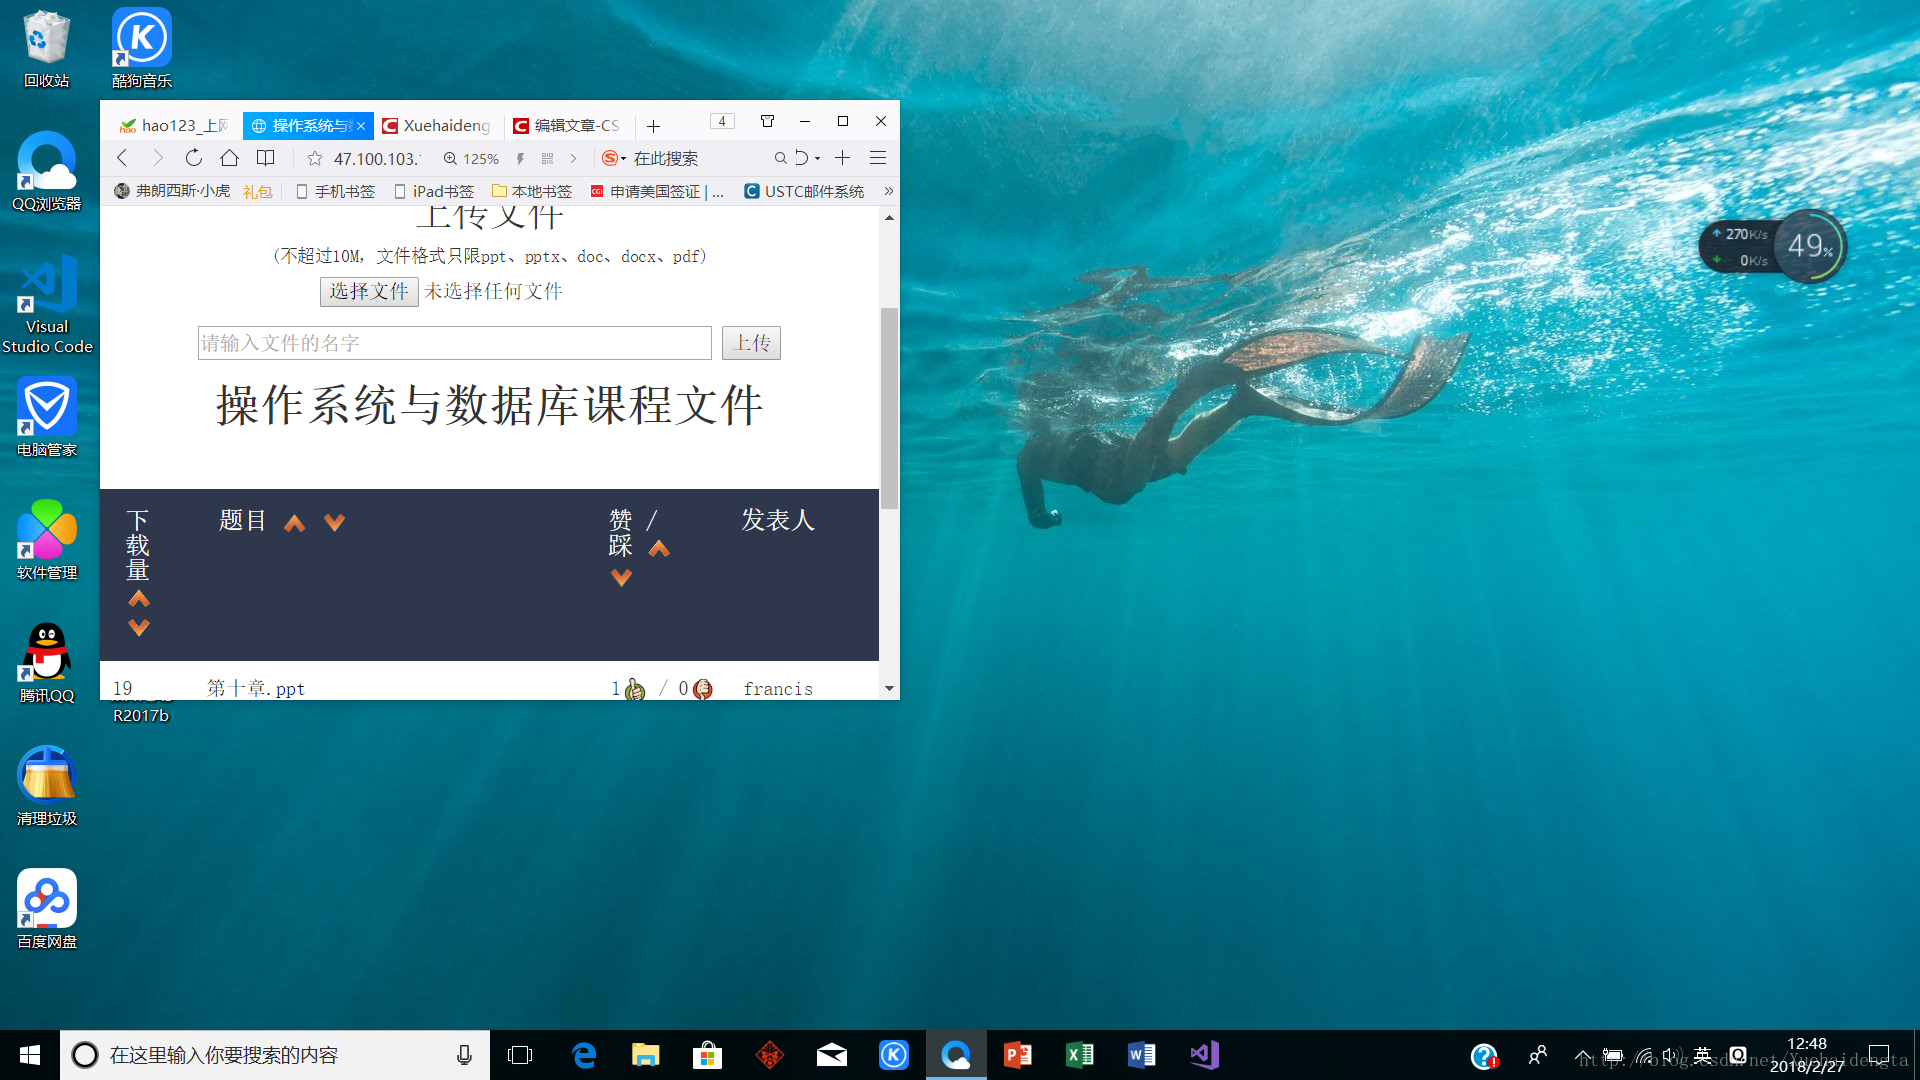Open the Windows Start menu
Viewport: 1920px width, 1080px height.
coord(30,1055)
